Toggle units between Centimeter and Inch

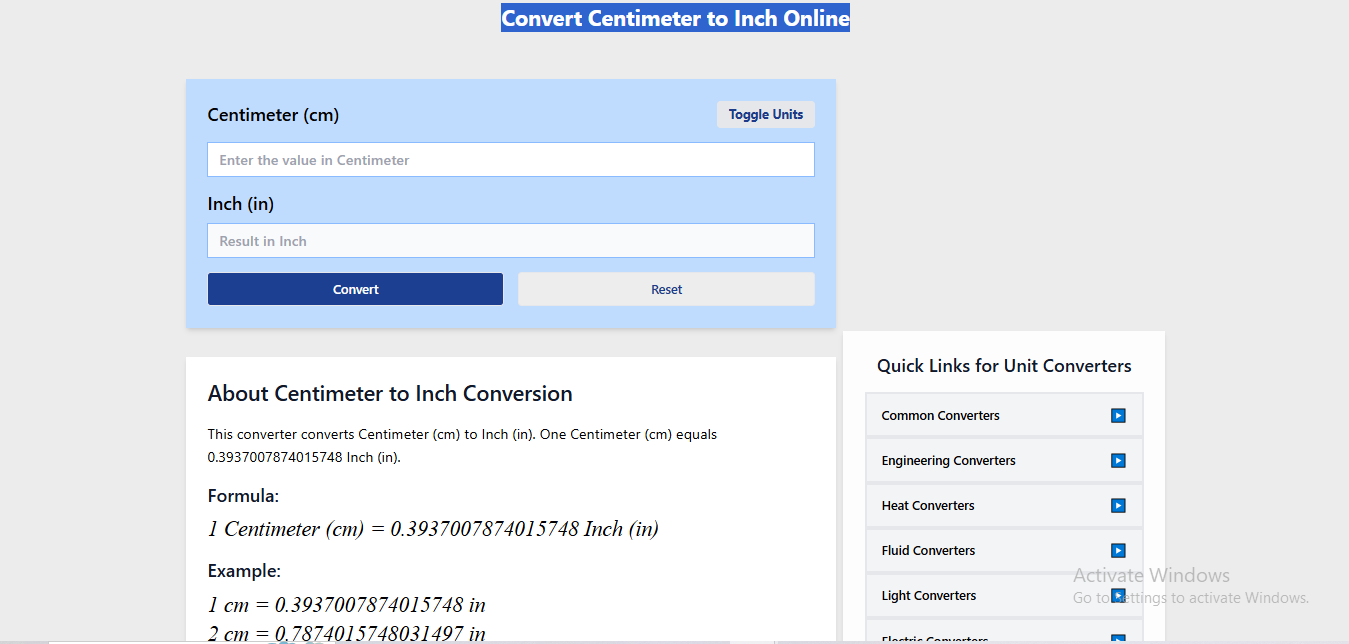point(766,114)
